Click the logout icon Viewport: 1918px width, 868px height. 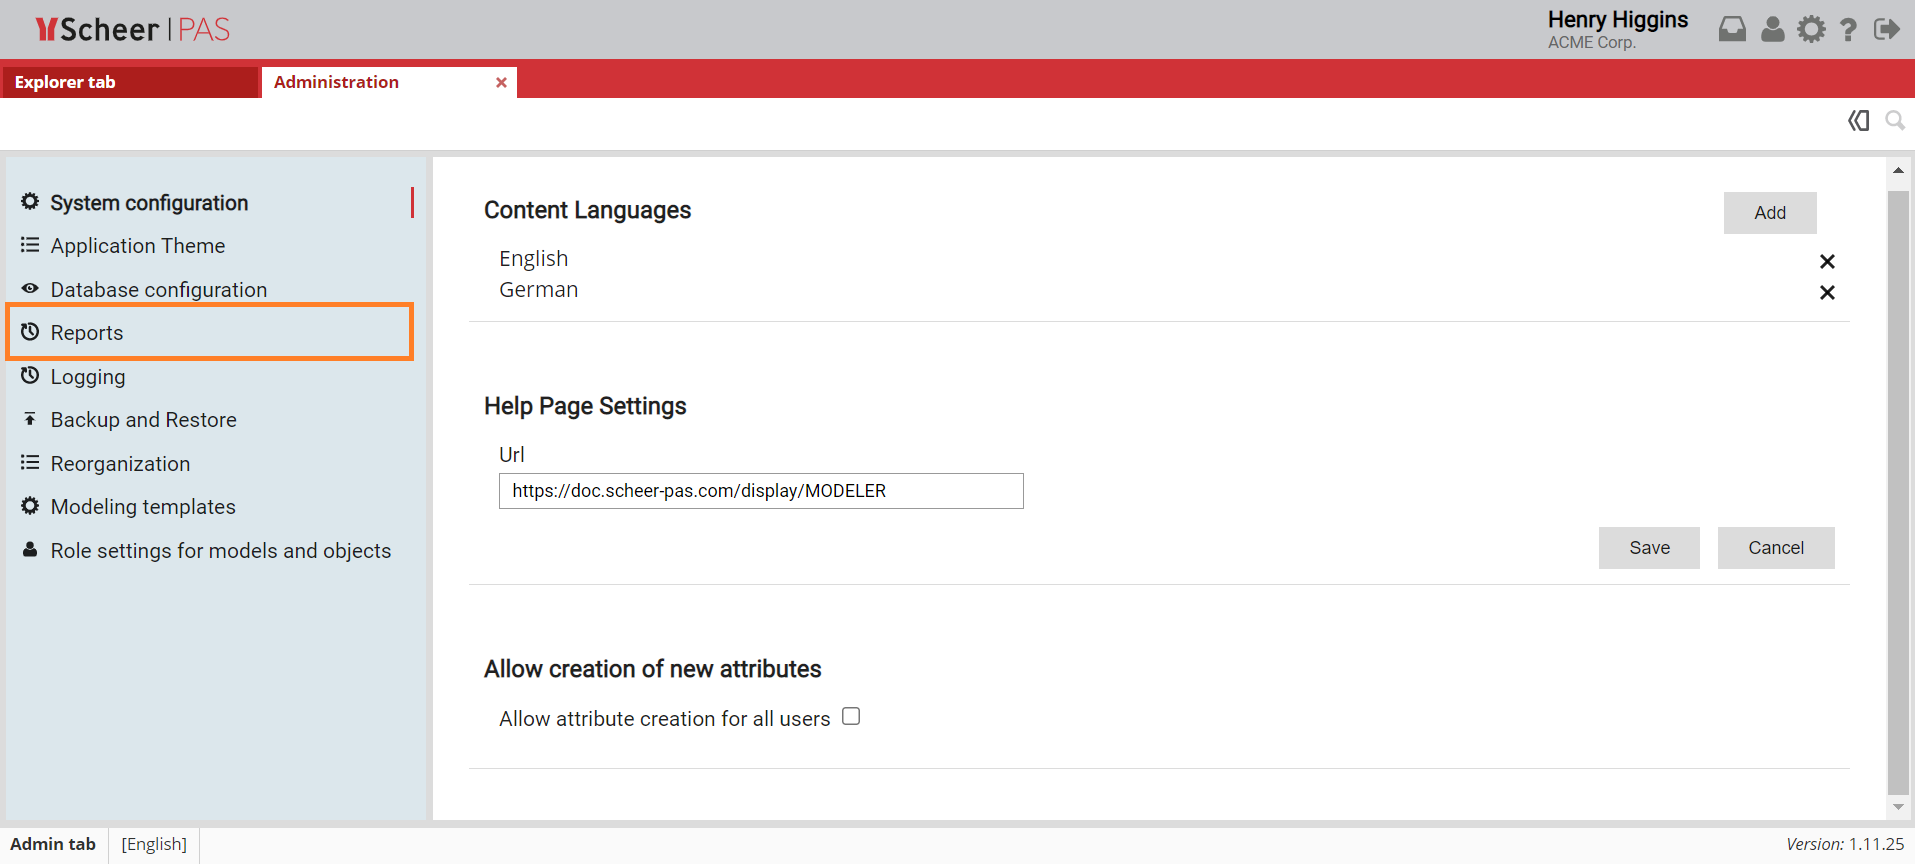1886,30
